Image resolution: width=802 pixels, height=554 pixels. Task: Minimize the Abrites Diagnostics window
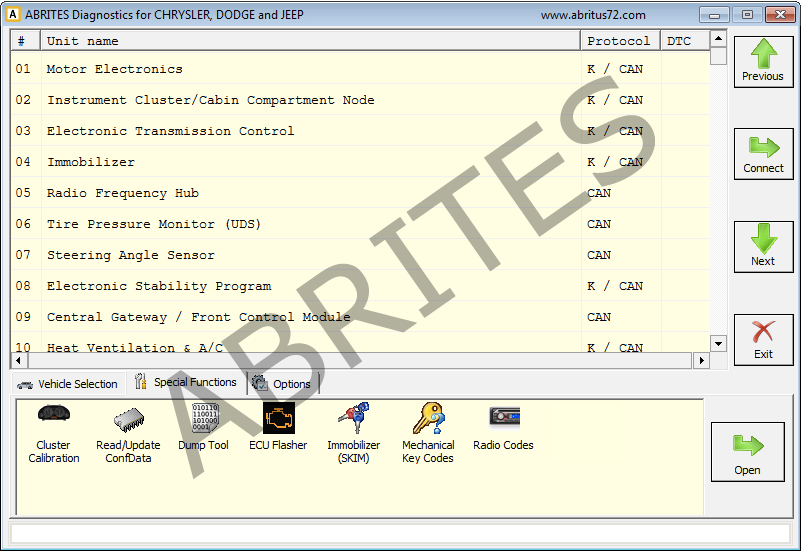(x=714, y=15)
